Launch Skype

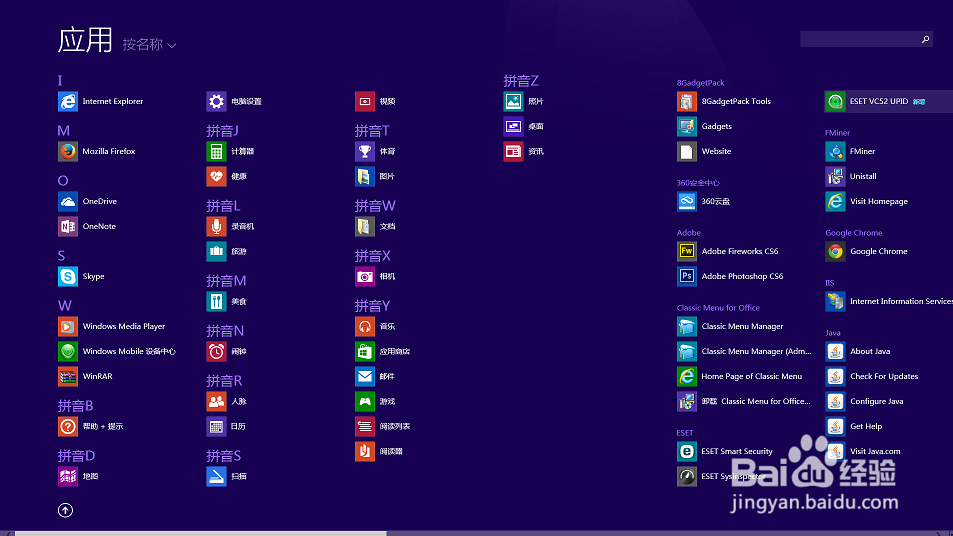[x=81, y=277]
